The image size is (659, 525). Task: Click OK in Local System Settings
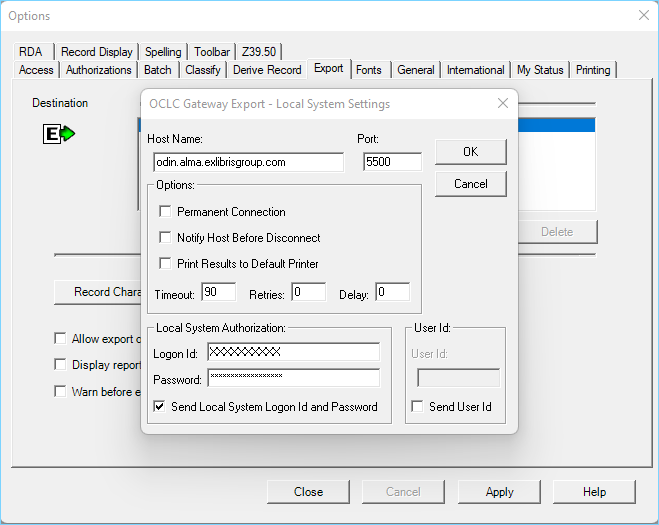[x=470, y=152]
